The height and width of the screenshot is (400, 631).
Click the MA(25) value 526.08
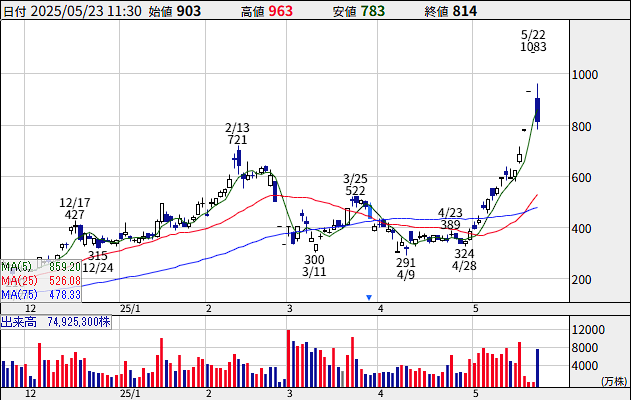(x=65, y=280)
